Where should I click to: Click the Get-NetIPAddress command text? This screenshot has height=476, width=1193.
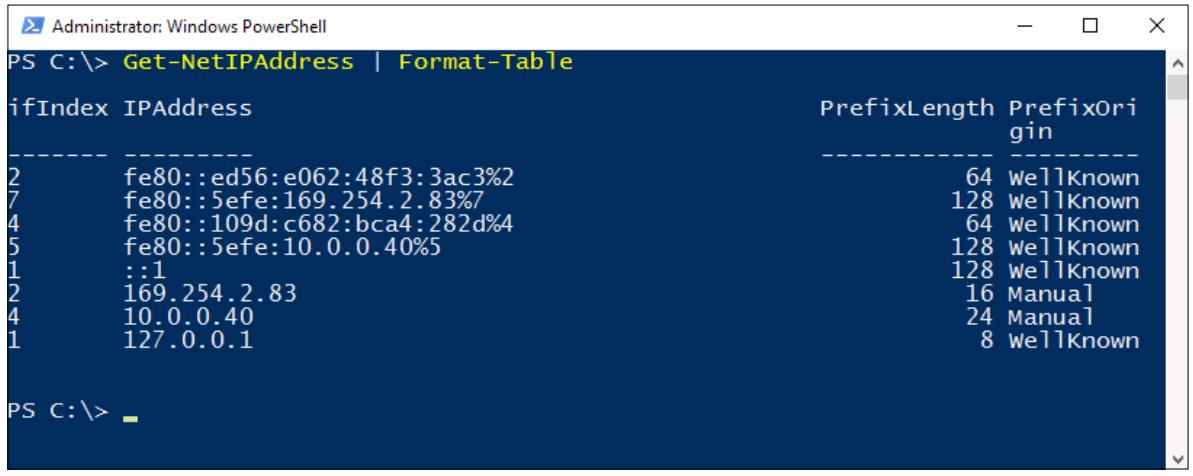[238, 62]
